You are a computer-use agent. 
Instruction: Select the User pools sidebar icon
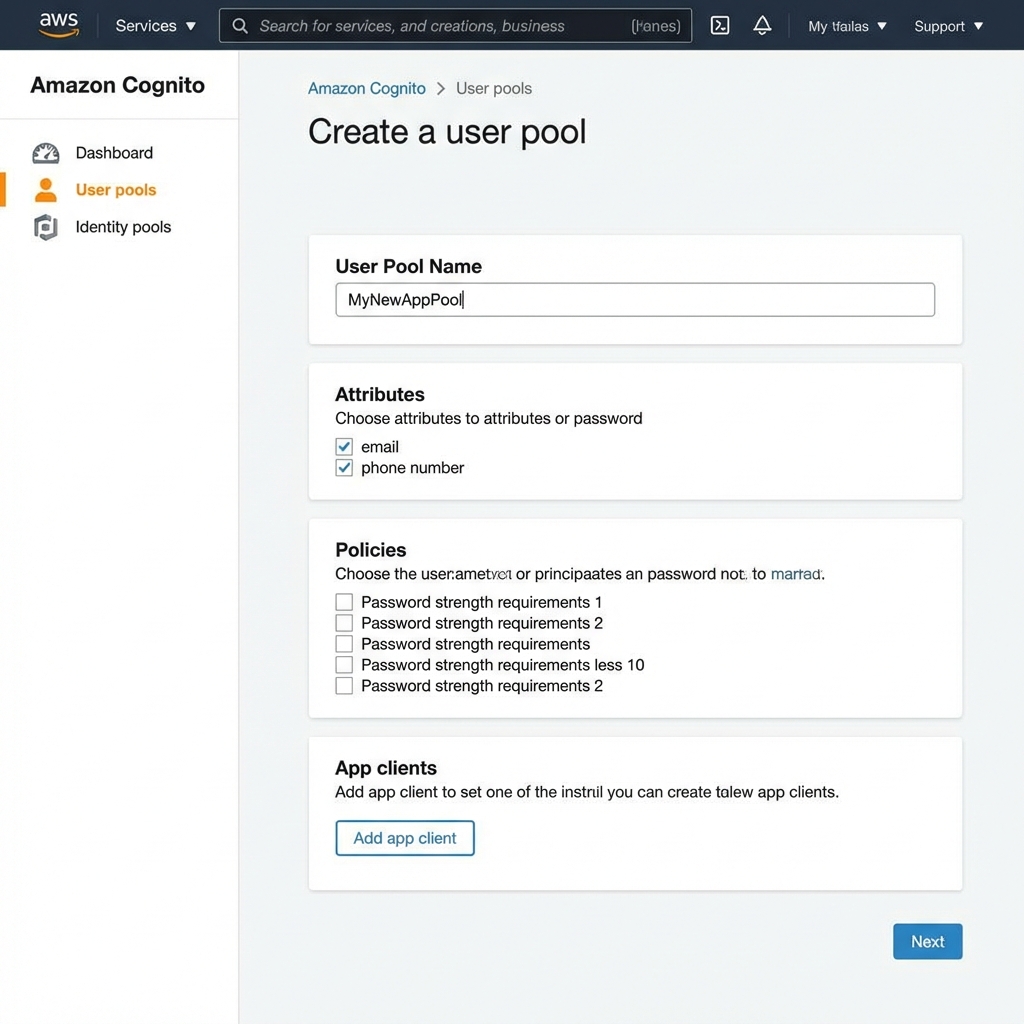46,190
